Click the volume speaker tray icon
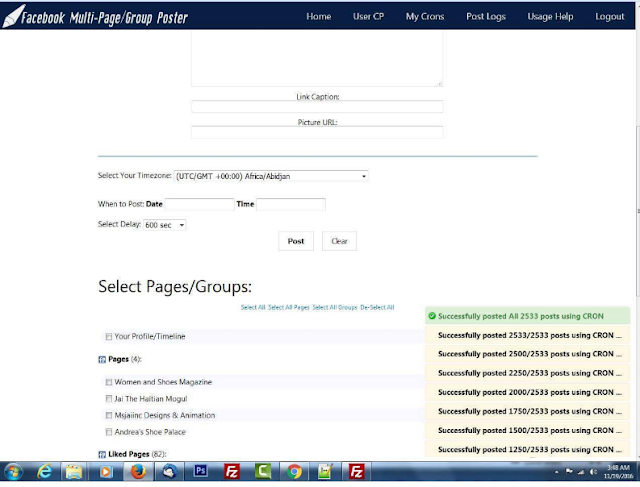Image resolution: width=640 pixels, height=487 pixels. tap(593, 472)
